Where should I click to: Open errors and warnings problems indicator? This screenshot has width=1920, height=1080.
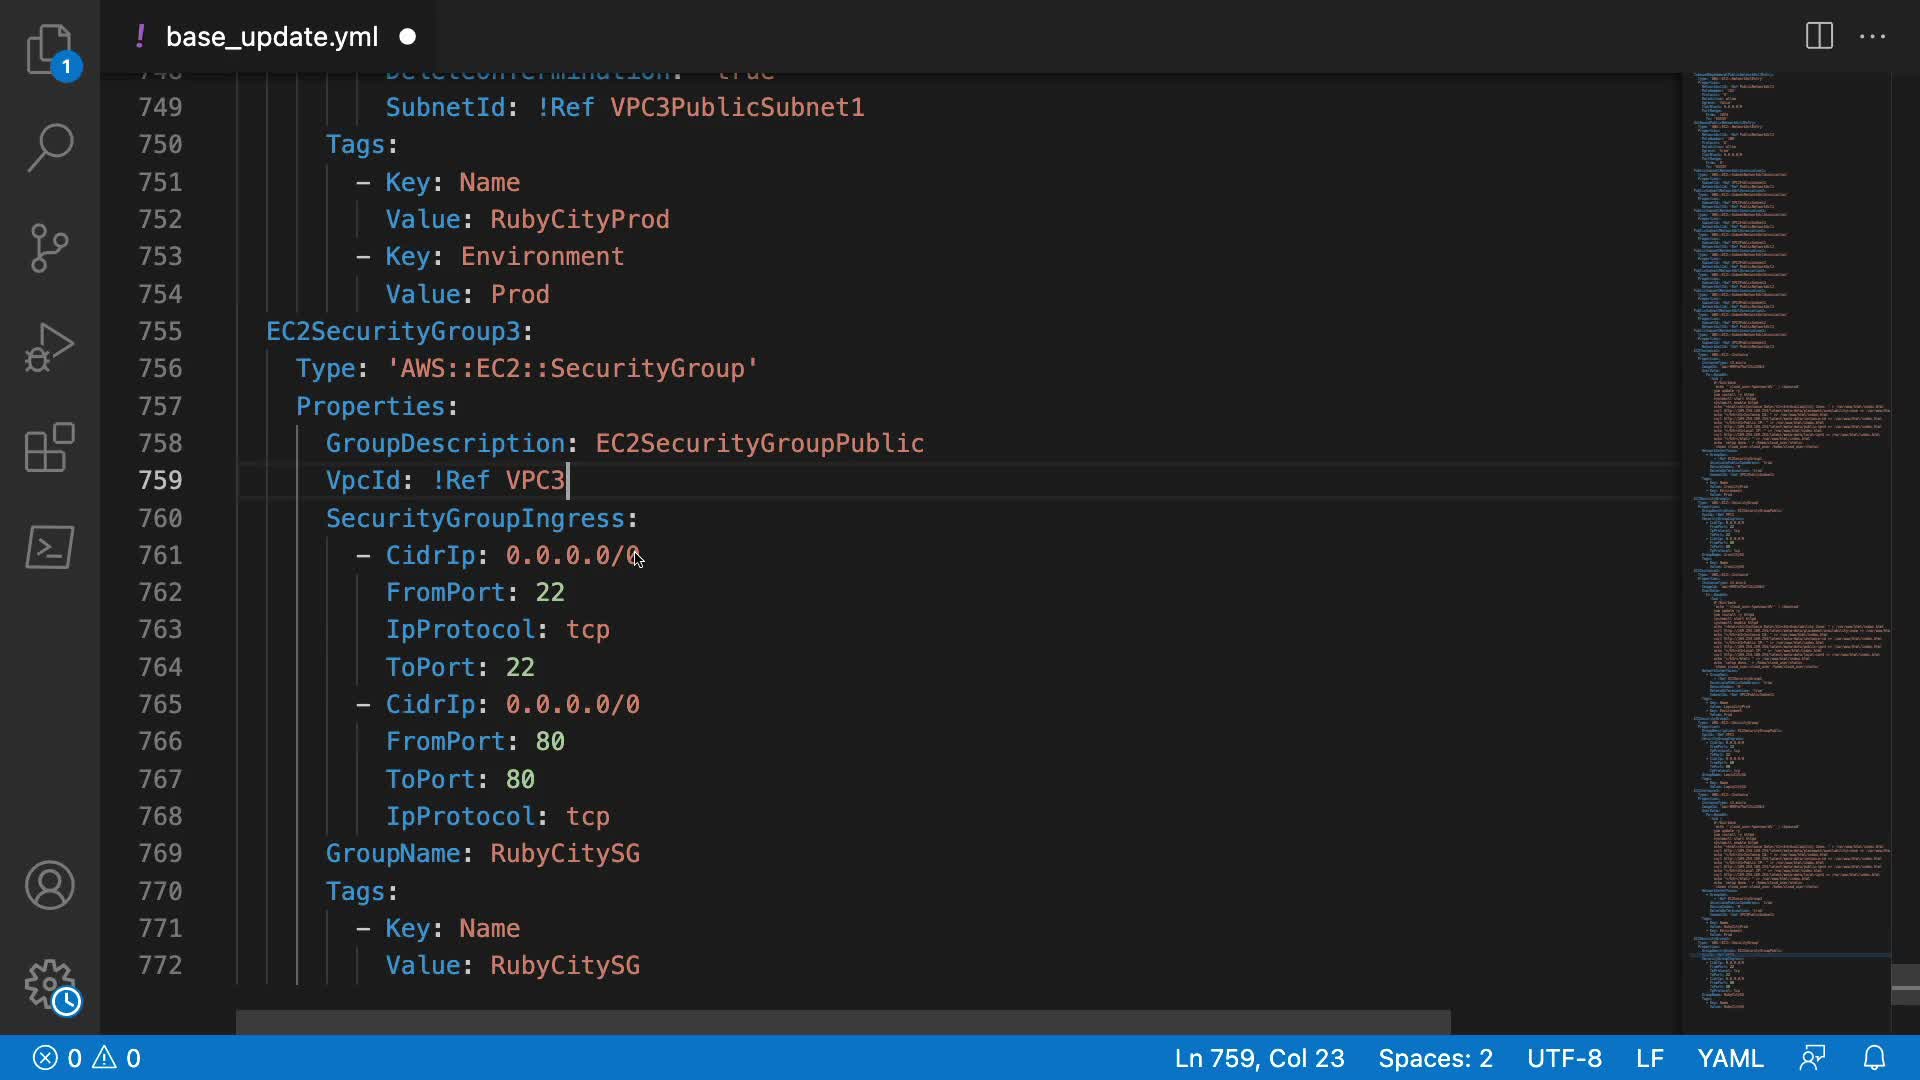click(x=87, y=1058)
